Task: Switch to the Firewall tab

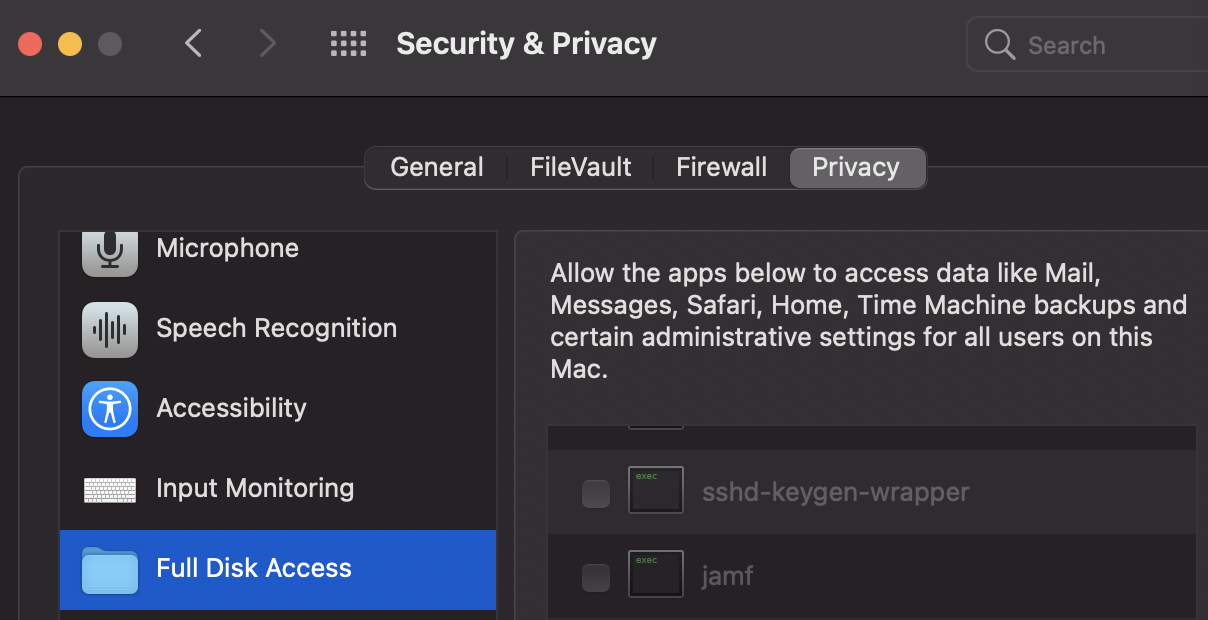Action: coord(721,167)
